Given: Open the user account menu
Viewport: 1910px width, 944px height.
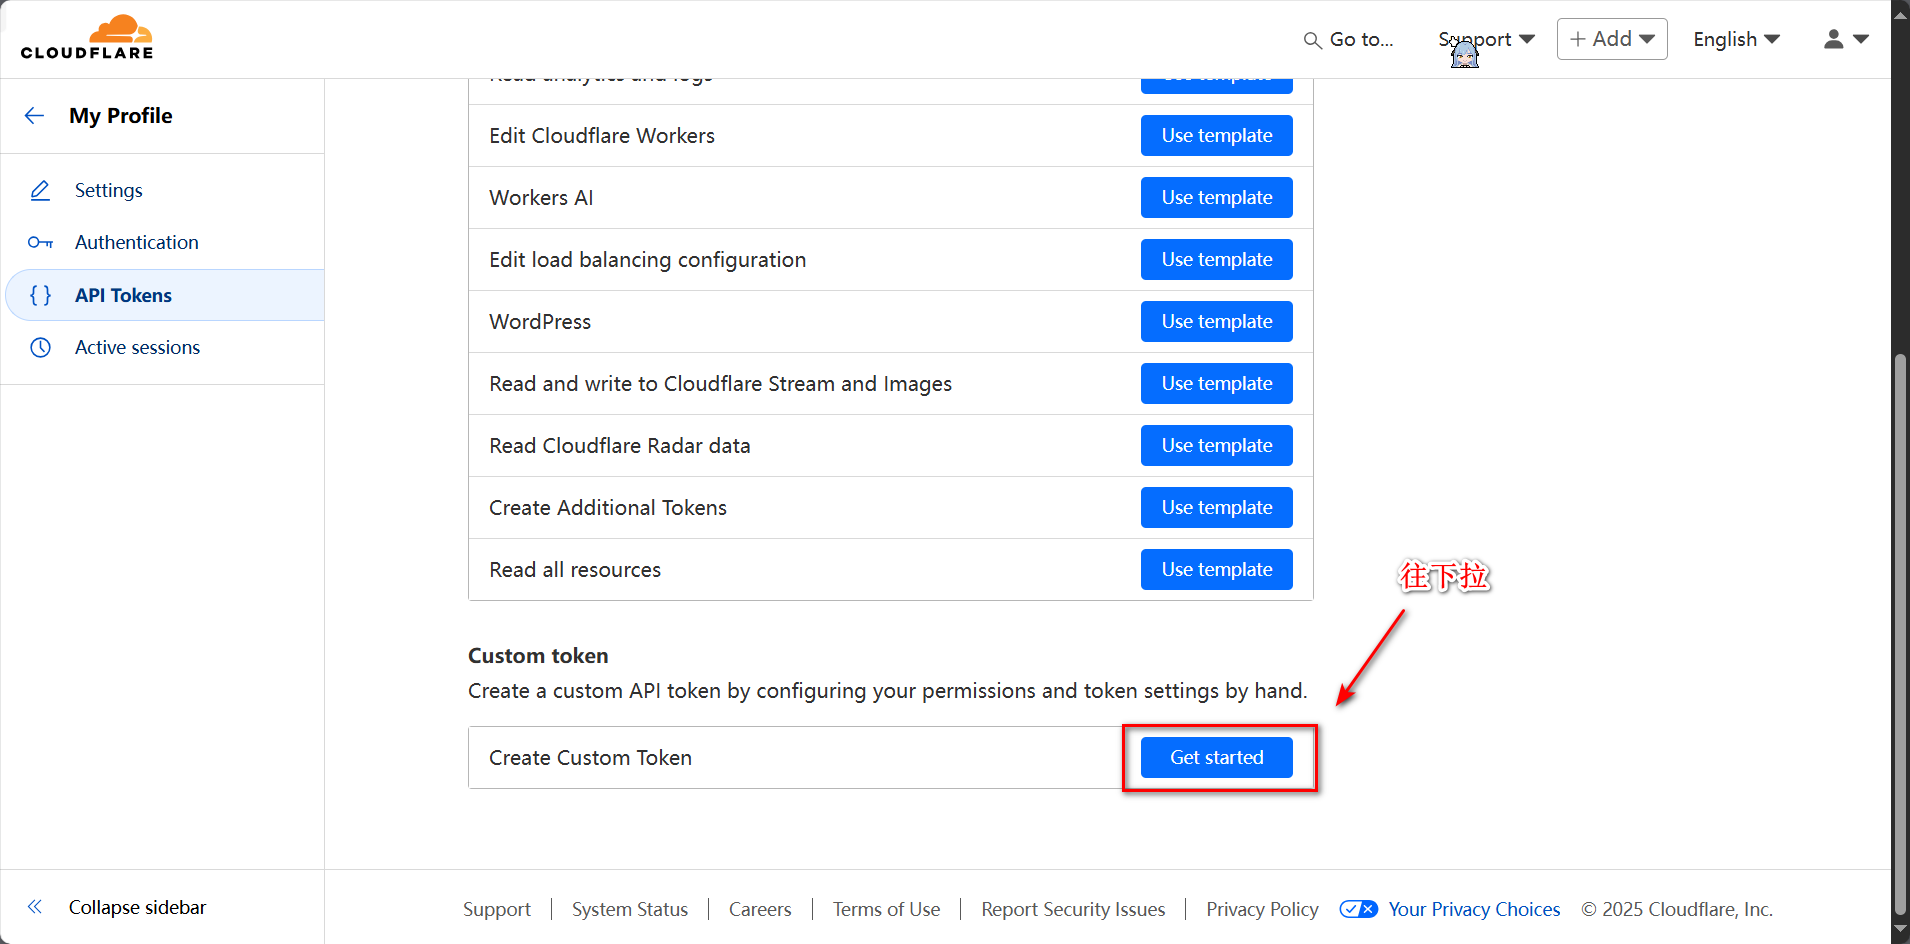Looking at the screenshot, I should tap(1845, 39).
